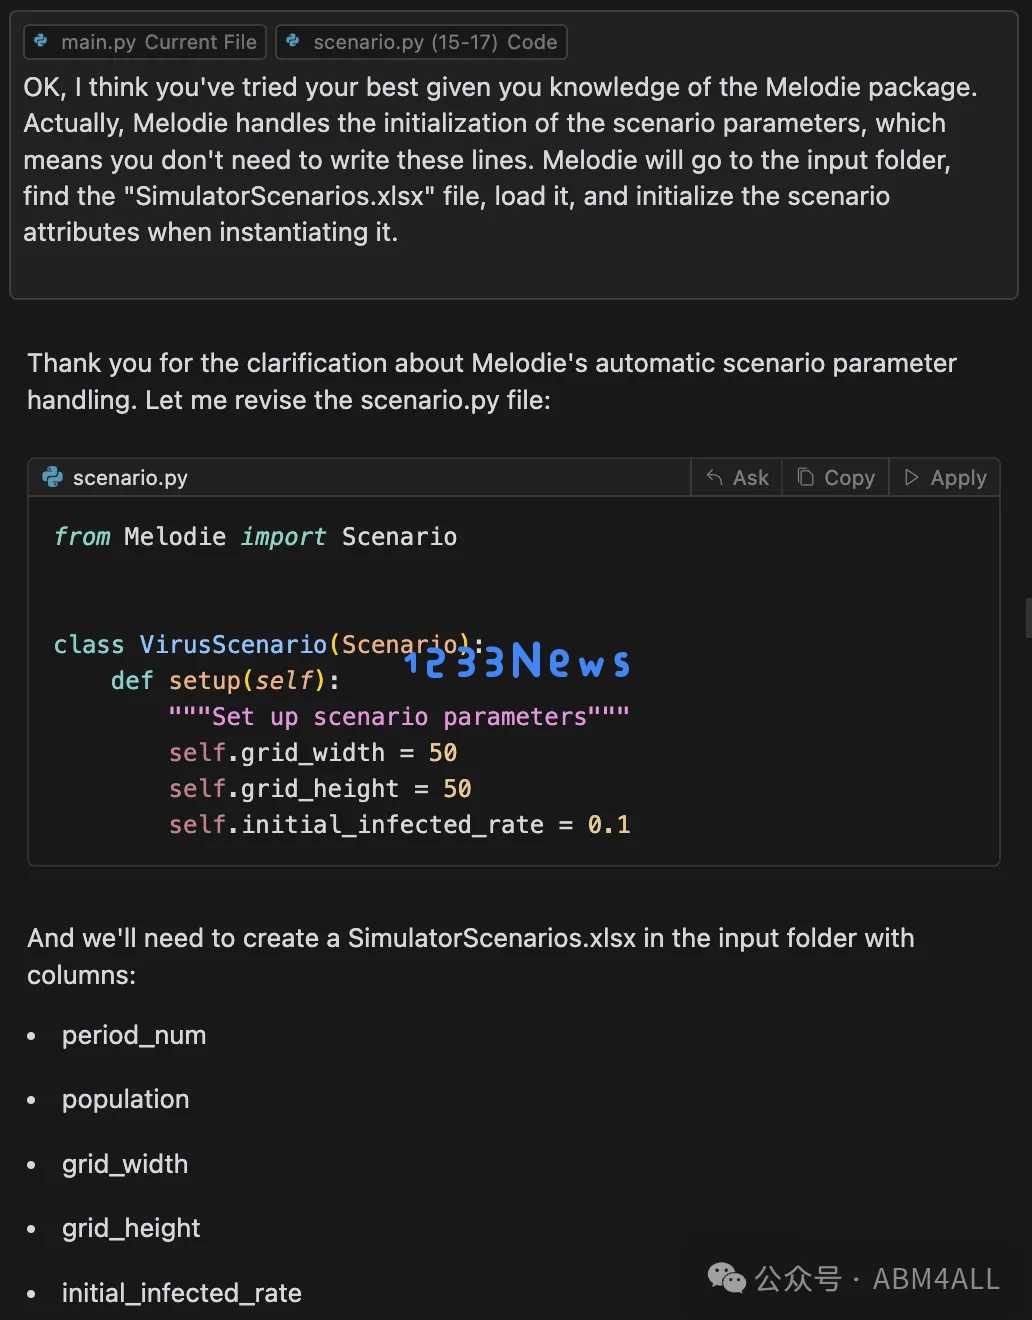
Task: Open the scenario.py filename in the code block header
Action: pyautogui.click(x=130, y=477)
